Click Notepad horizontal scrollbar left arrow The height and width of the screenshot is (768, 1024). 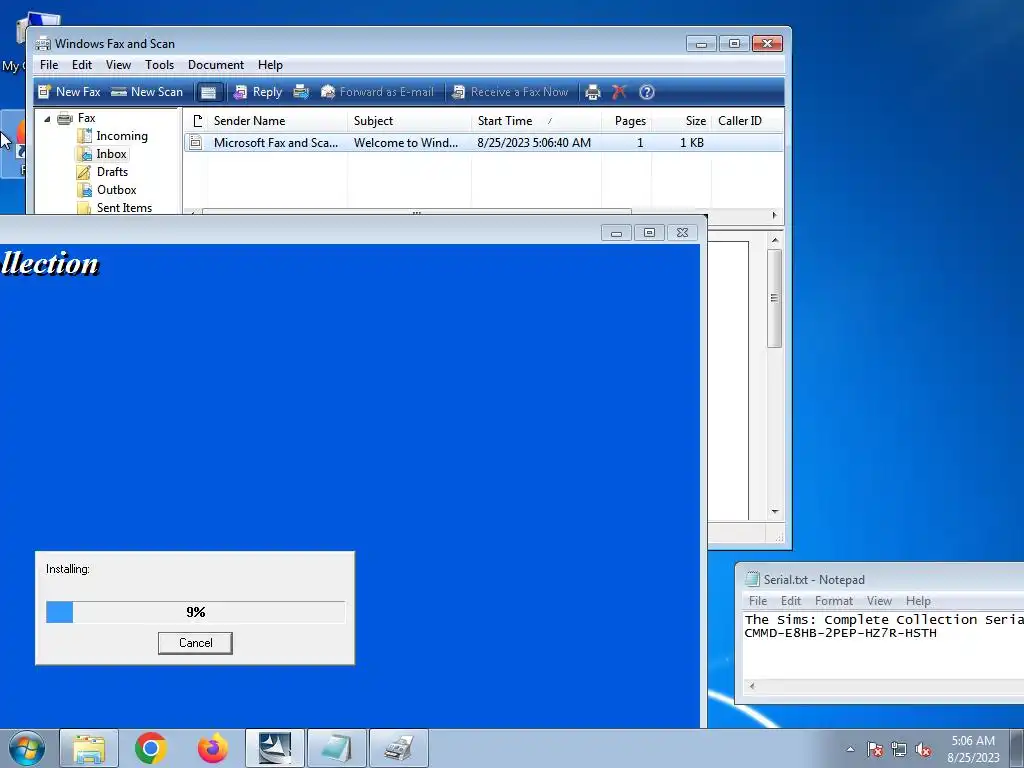tap(752, 686)
